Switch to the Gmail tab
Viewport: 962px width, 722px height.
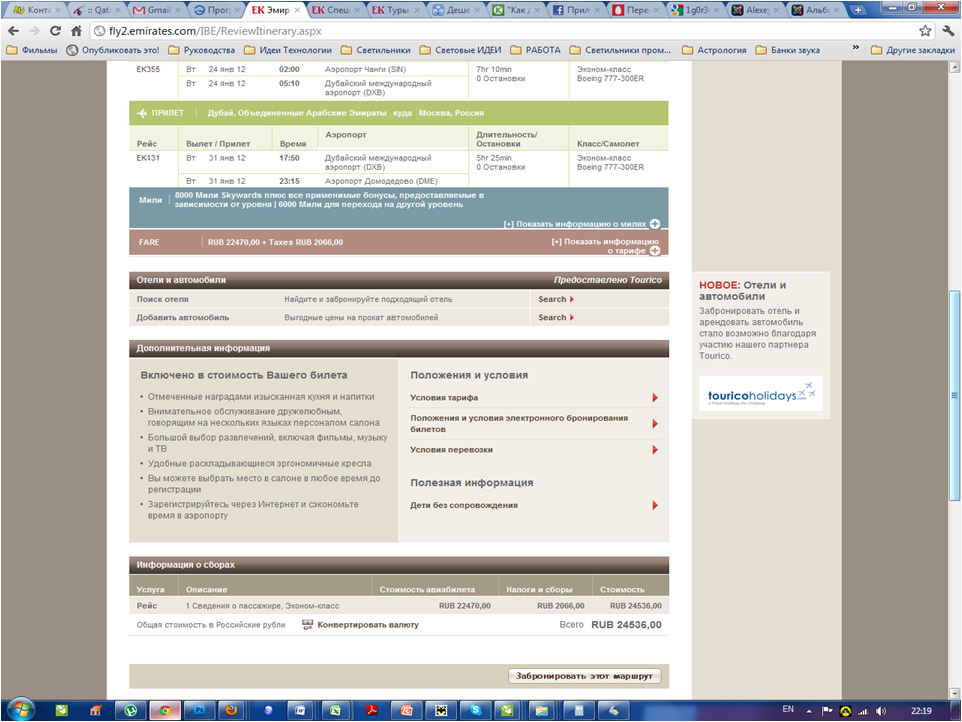point(158,10)
